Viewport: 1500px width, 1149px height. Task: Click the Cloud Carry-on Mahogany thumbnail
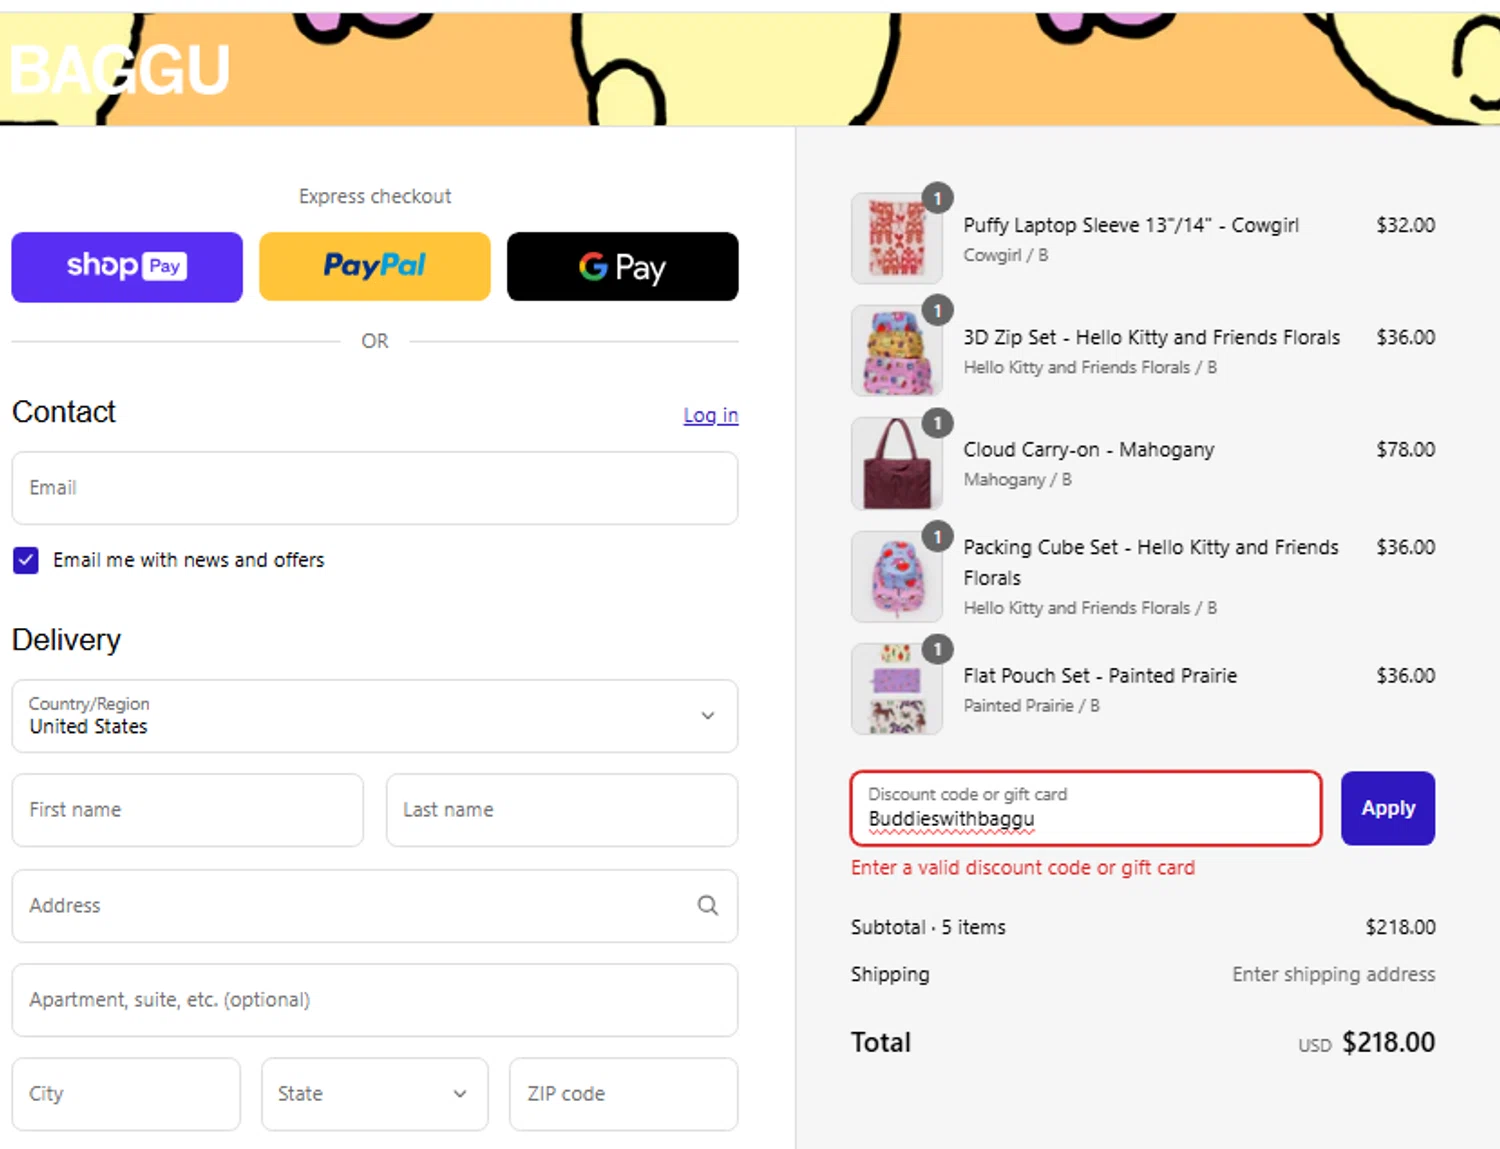click(897, 464)
